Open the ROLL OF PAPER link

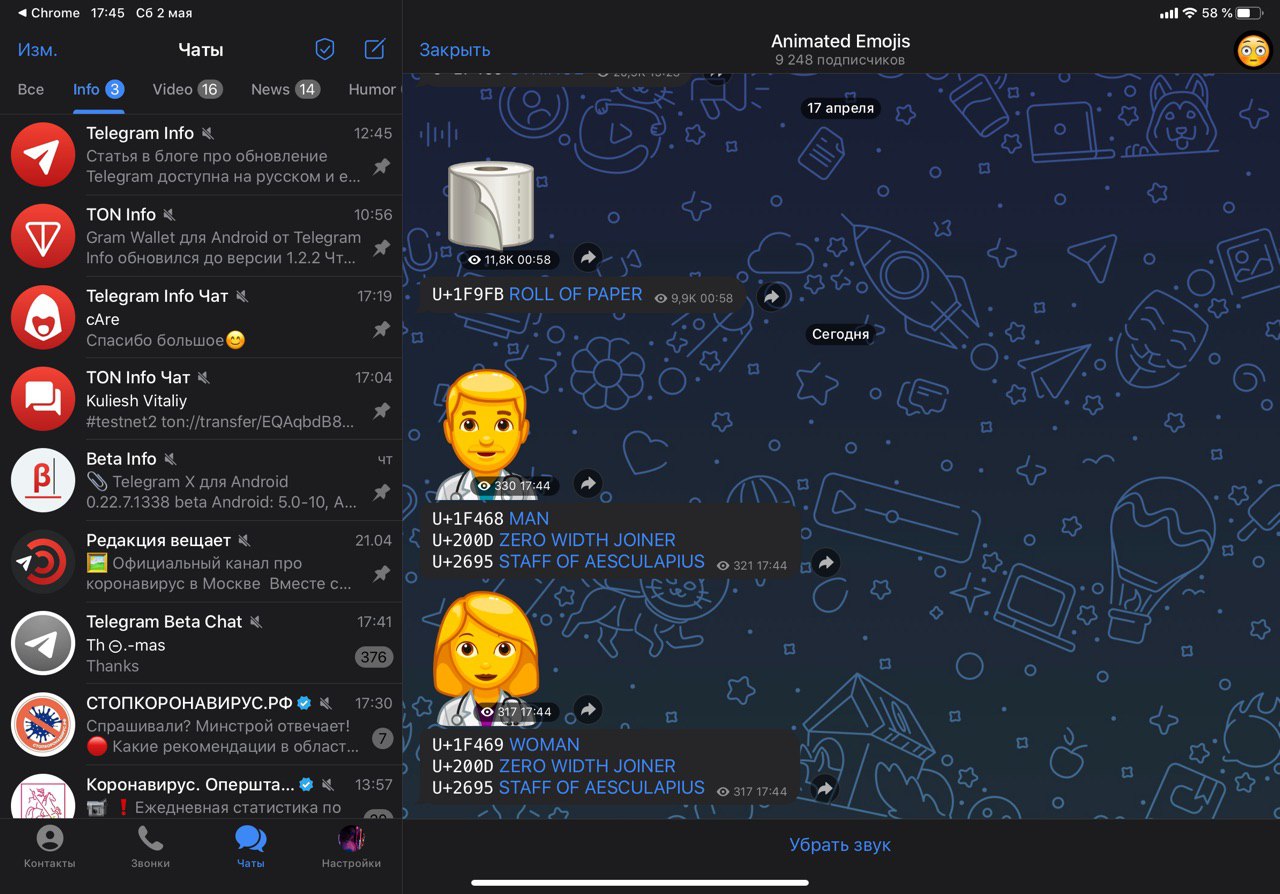[x=576, y=294]
